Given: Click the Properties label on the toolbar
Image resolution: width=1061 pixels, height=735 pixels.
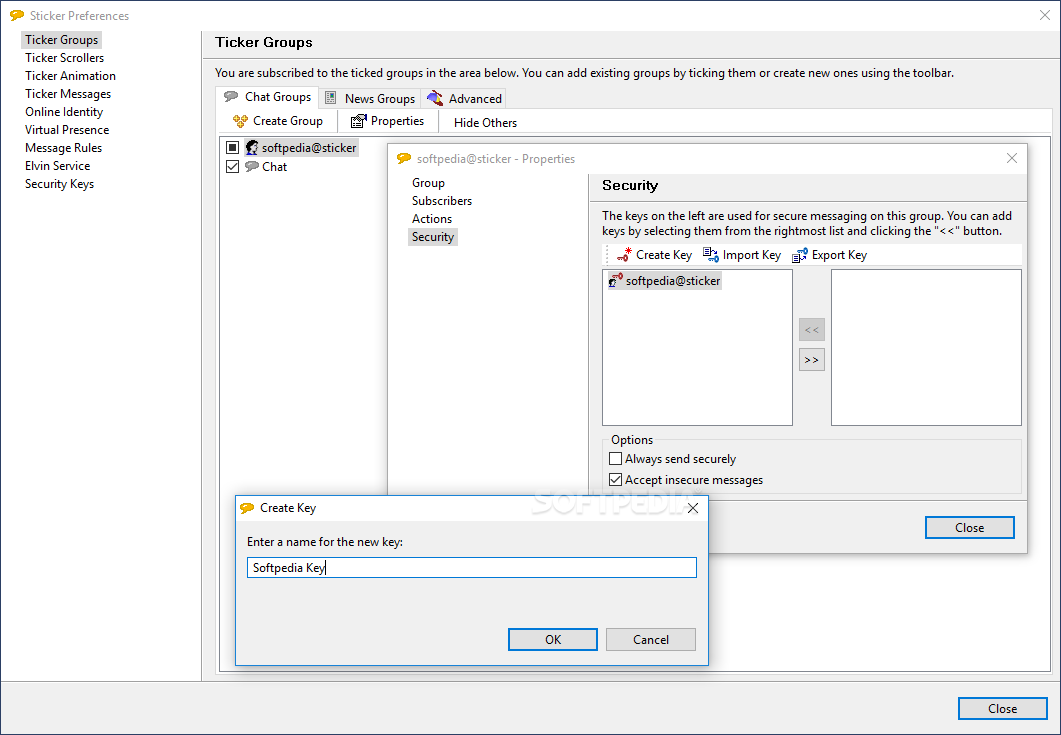Looking at the screenshot, I should (397, 121).
